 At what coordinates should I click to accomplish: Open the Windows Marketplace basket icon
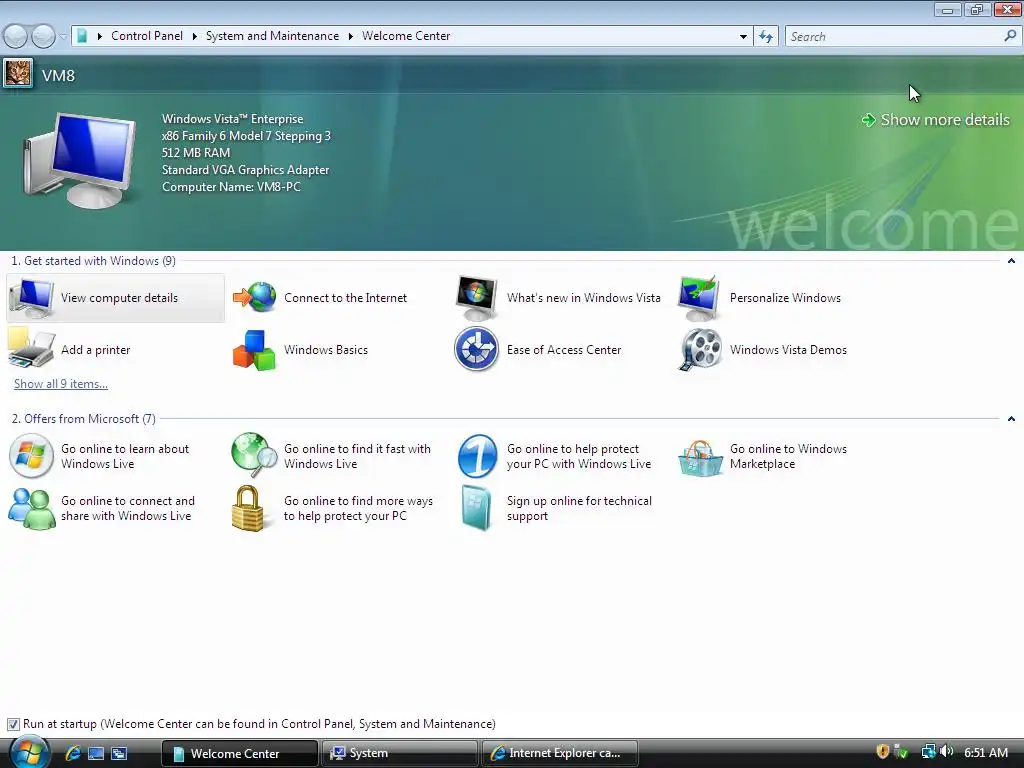(699, 457)
